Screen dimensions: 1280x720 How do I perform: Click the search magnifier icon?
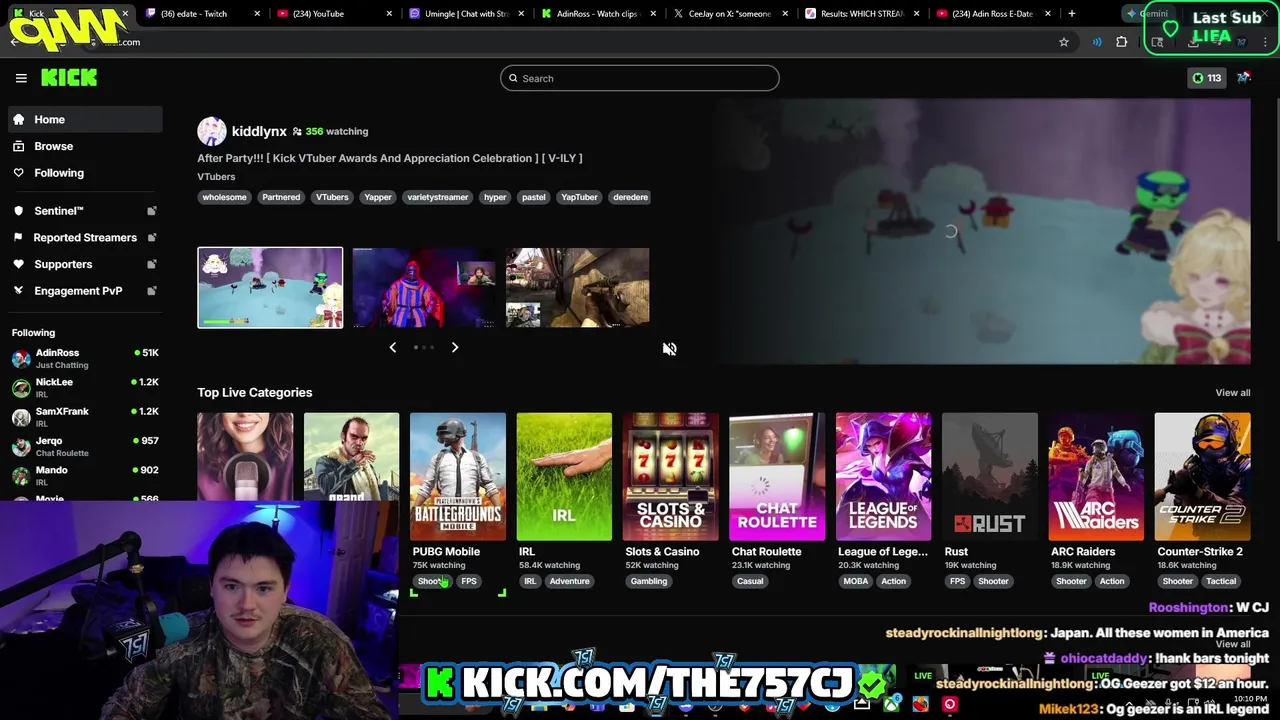[513, 78]
